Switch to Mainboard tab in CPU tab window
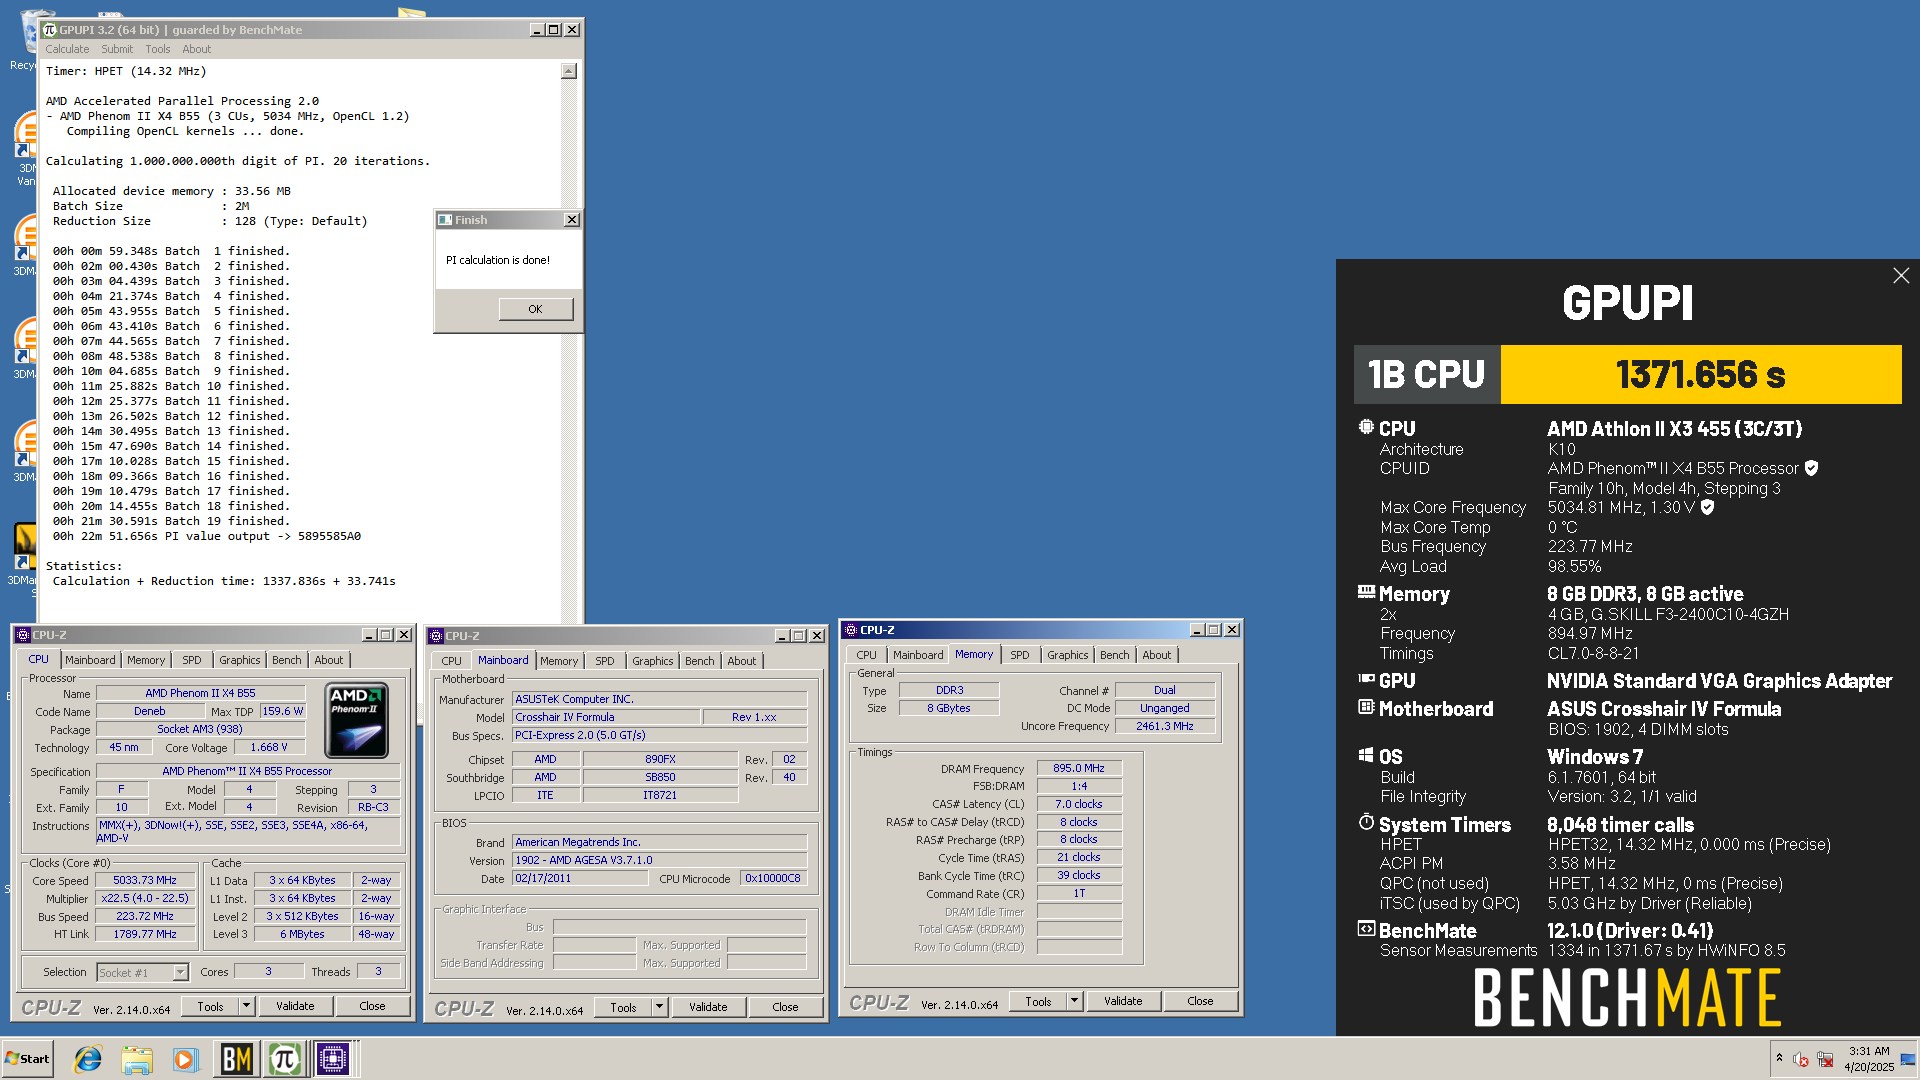This screenshot has width=1920, height=1080. click(90, 660)
